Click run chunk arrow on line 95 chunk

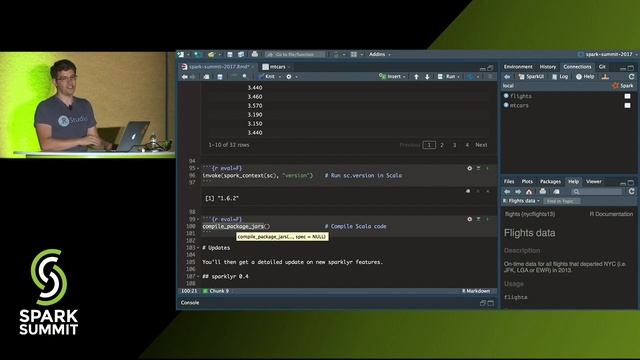(x=487, y=168)
